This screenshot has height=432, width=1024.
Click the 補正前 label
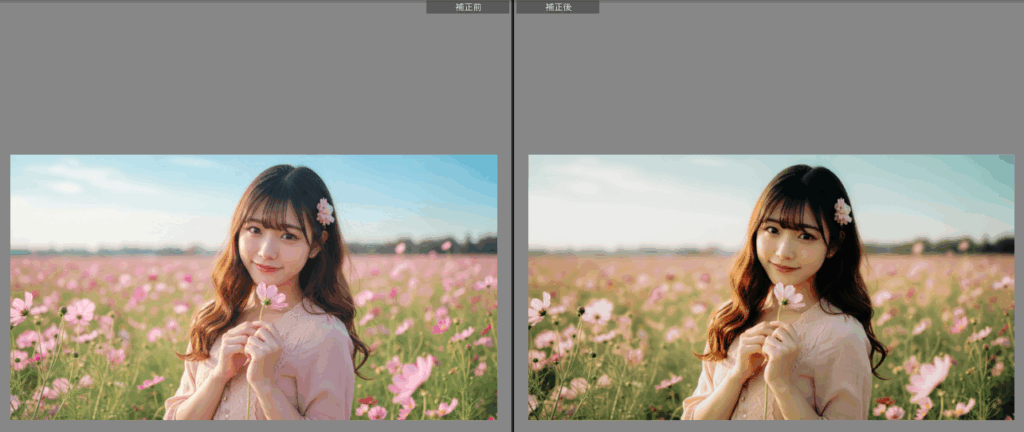467,7
